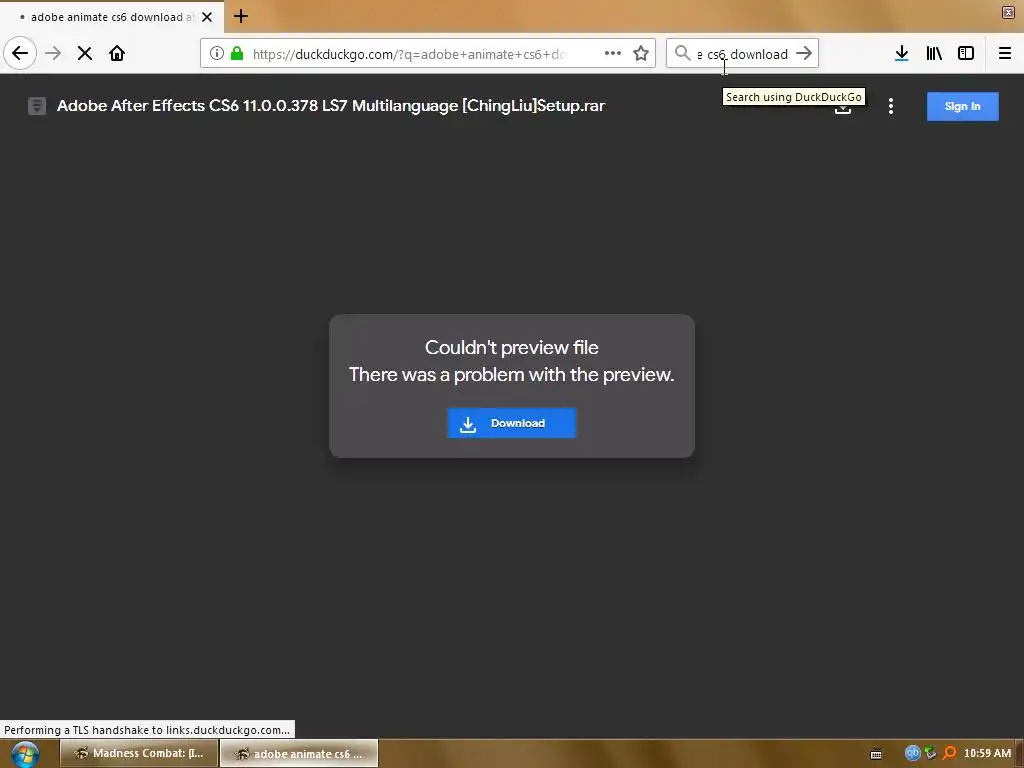
Task: Select the adobe animate cs6 download tab
Action: click(112, 17)
